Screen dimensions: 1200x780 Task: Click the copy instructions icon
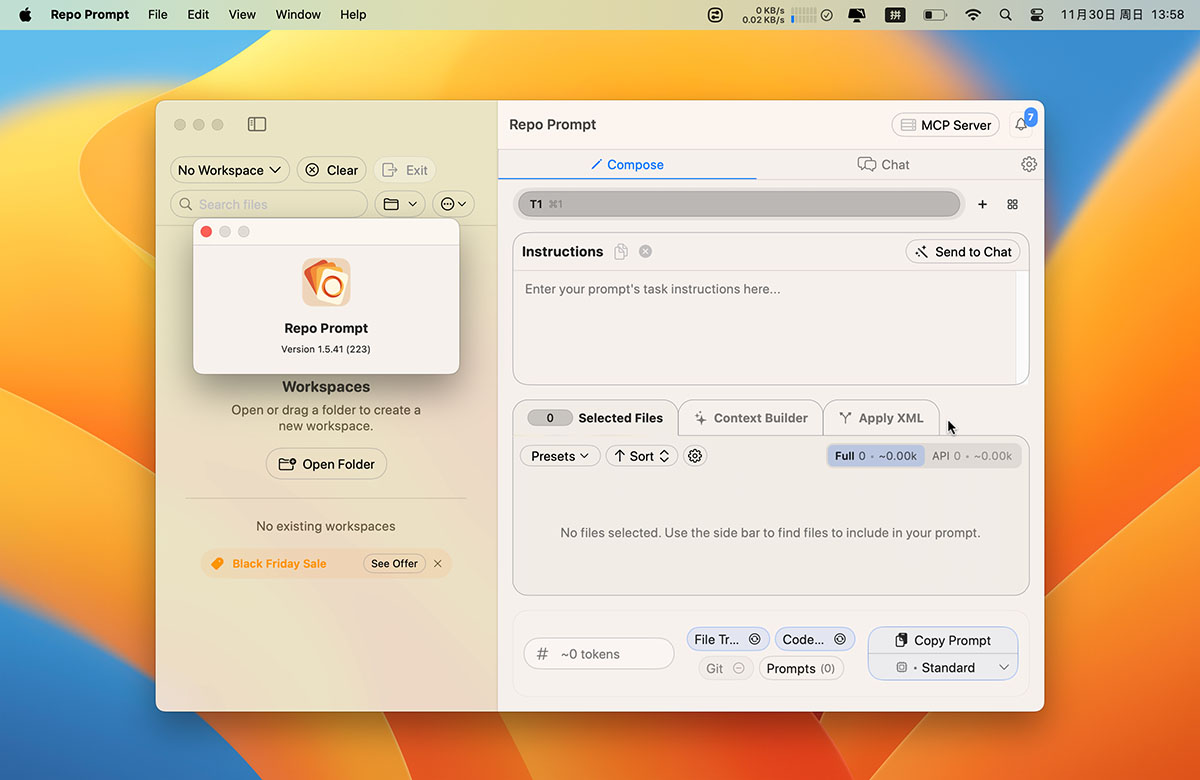point(621,252)
